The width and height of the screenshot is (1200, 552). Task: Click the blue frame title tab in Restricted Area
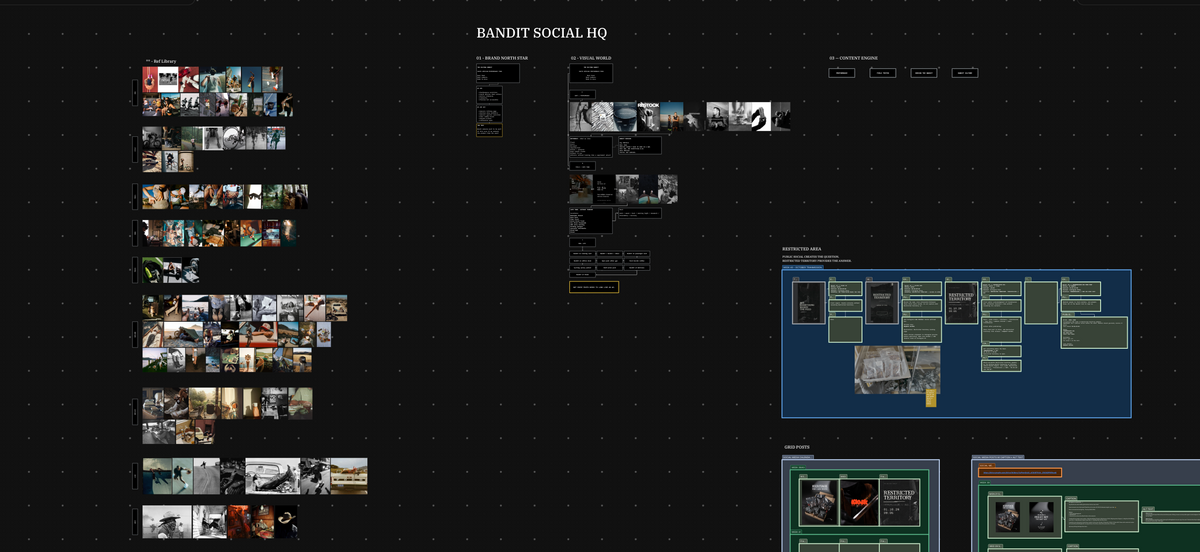pyautogui.click(x=803, y=267)
